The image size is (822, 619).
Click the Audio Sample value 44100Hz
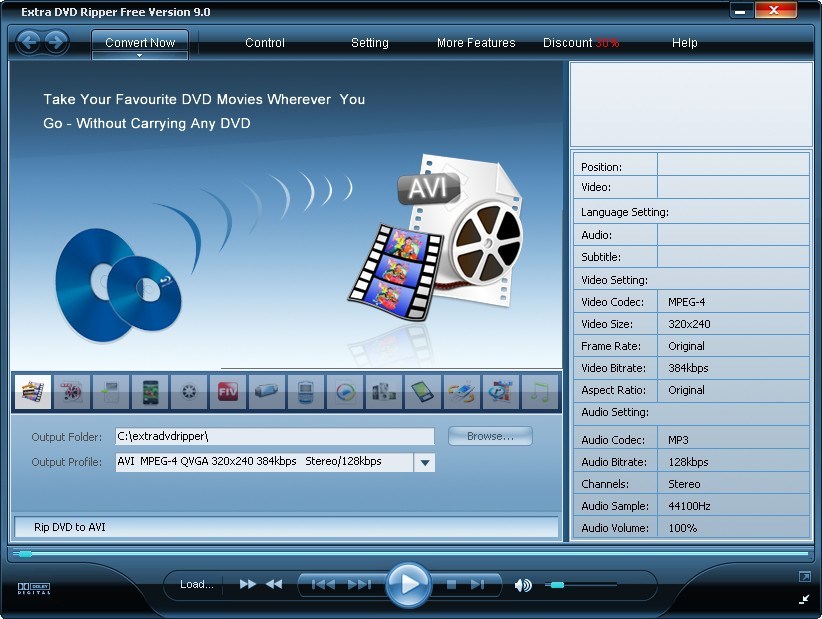click(689, 506)
